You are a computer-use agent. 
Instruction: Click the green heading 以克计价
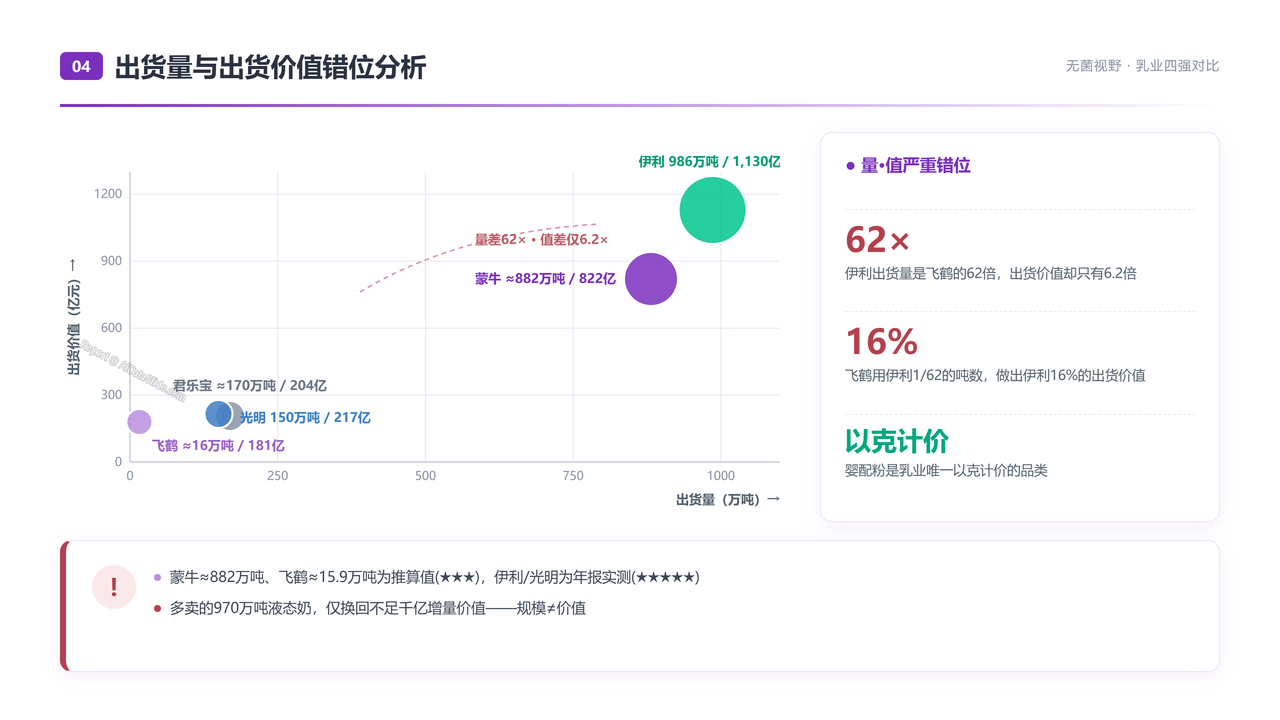pyautogui.click(x=897, y=441)
